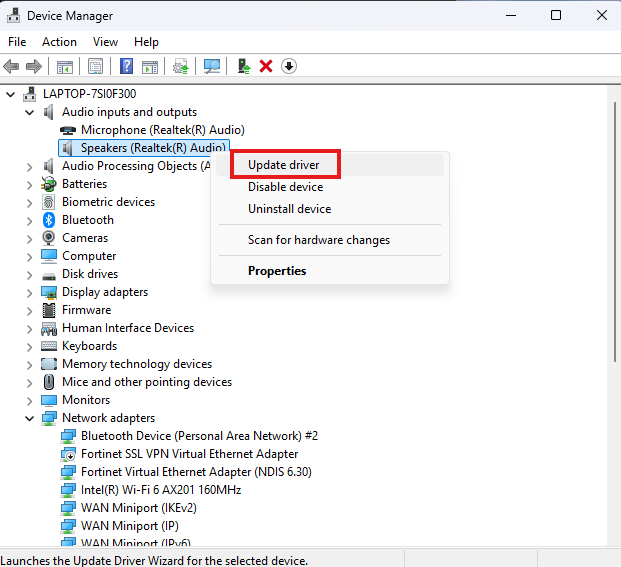
Task: Click the Fortinet SSL VPN adapter icon
Action: [x=68, y=454]
